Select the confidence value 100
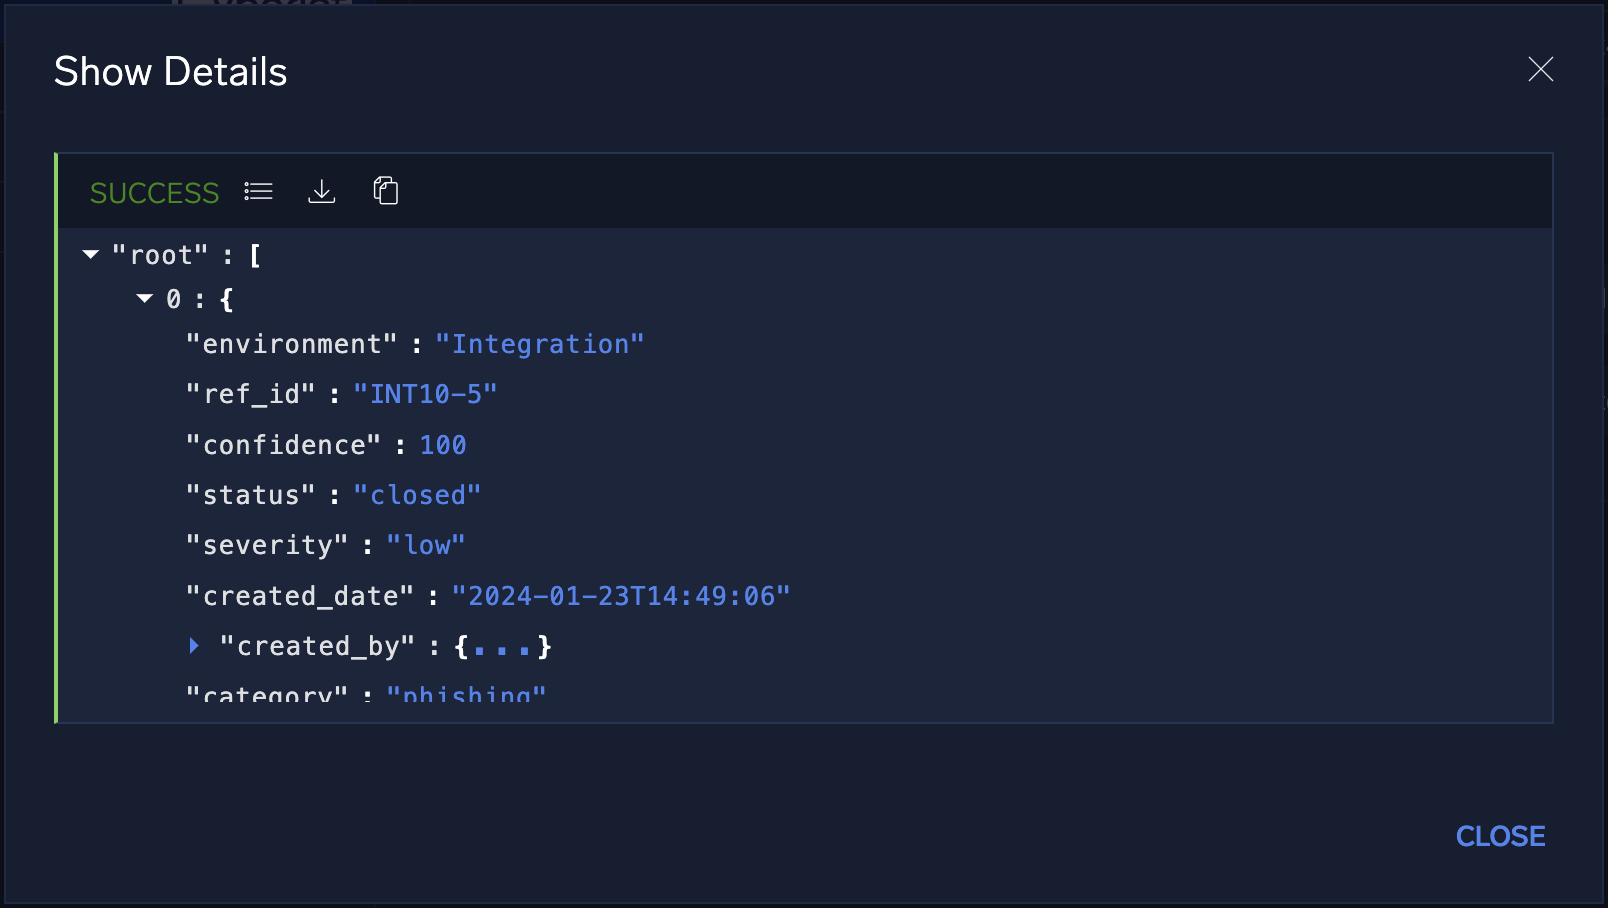The width and height of the screenshot is (1608, 908). pos(442,444)
